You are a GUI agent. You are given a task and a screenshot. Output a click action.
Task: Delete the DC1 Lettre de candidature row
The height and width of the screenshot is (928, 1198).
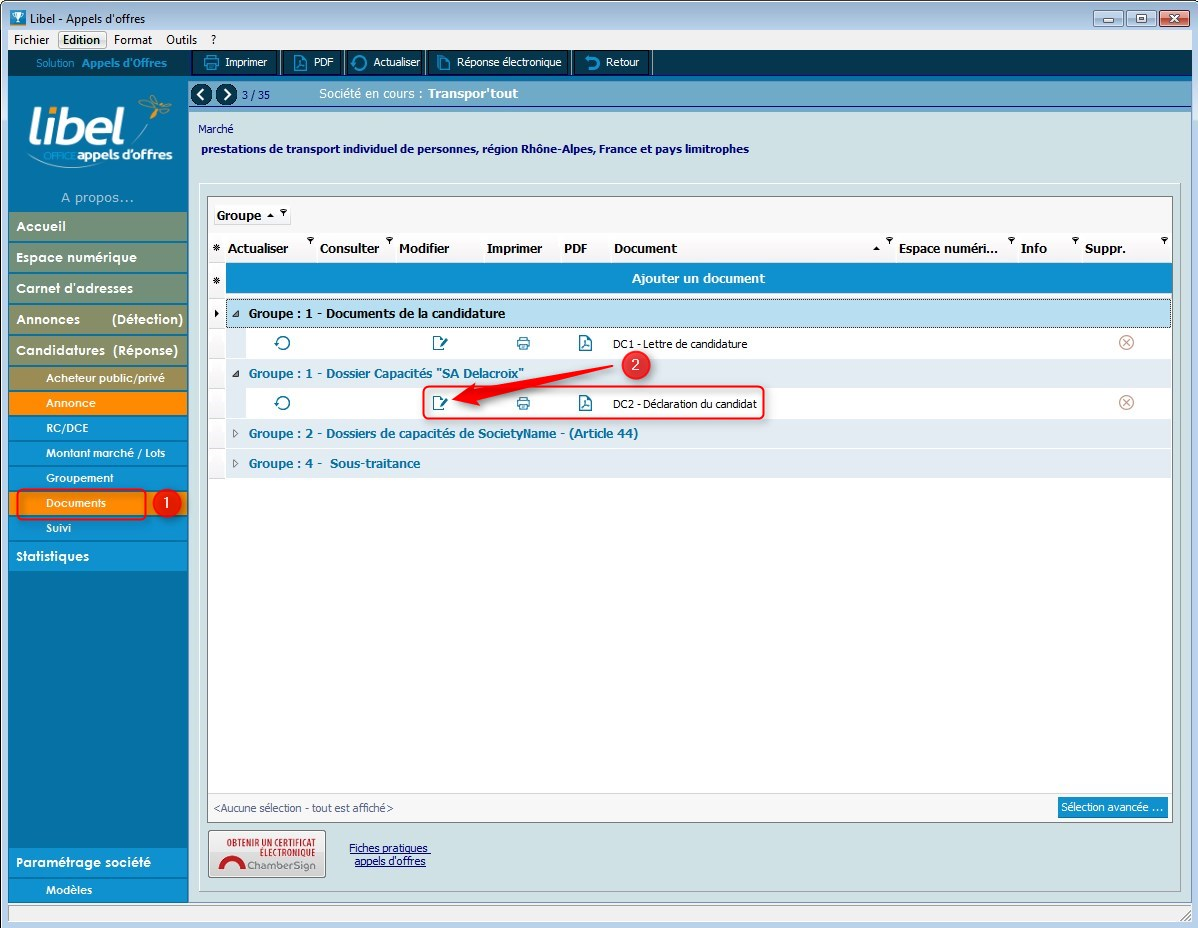[x=1125, y=342]
